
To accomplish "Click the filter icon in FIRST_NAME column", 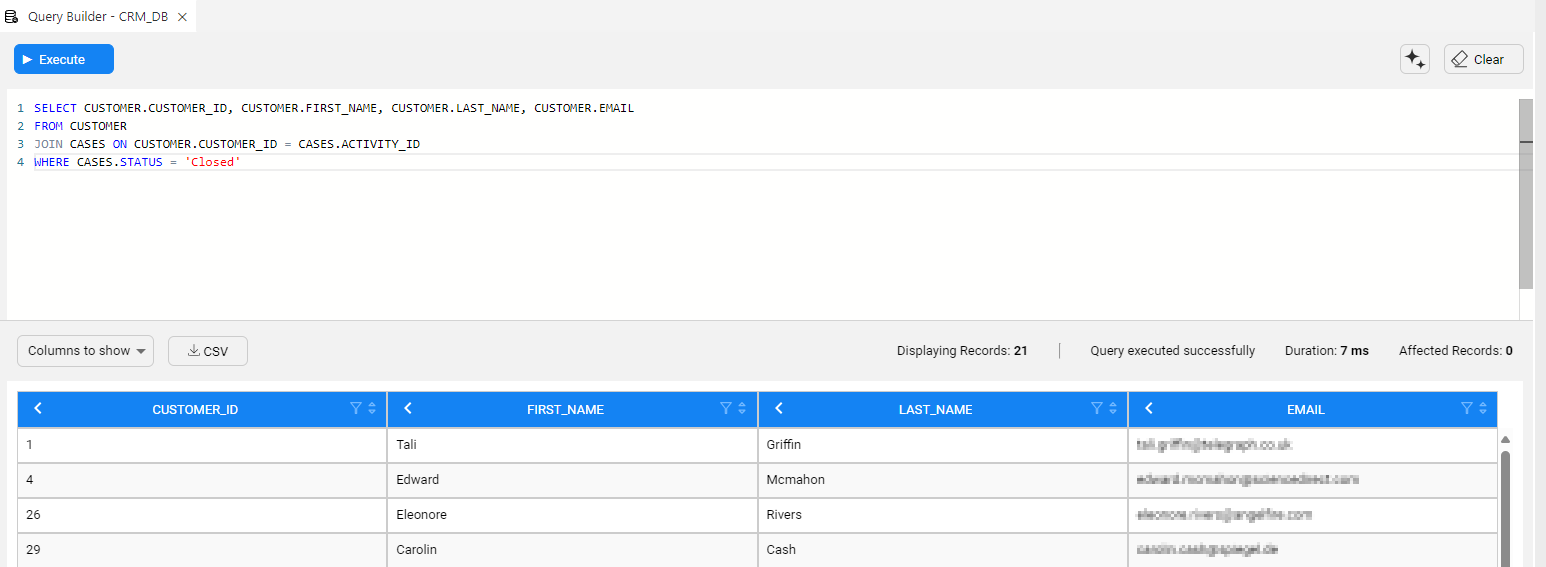I will coord(725,408).
